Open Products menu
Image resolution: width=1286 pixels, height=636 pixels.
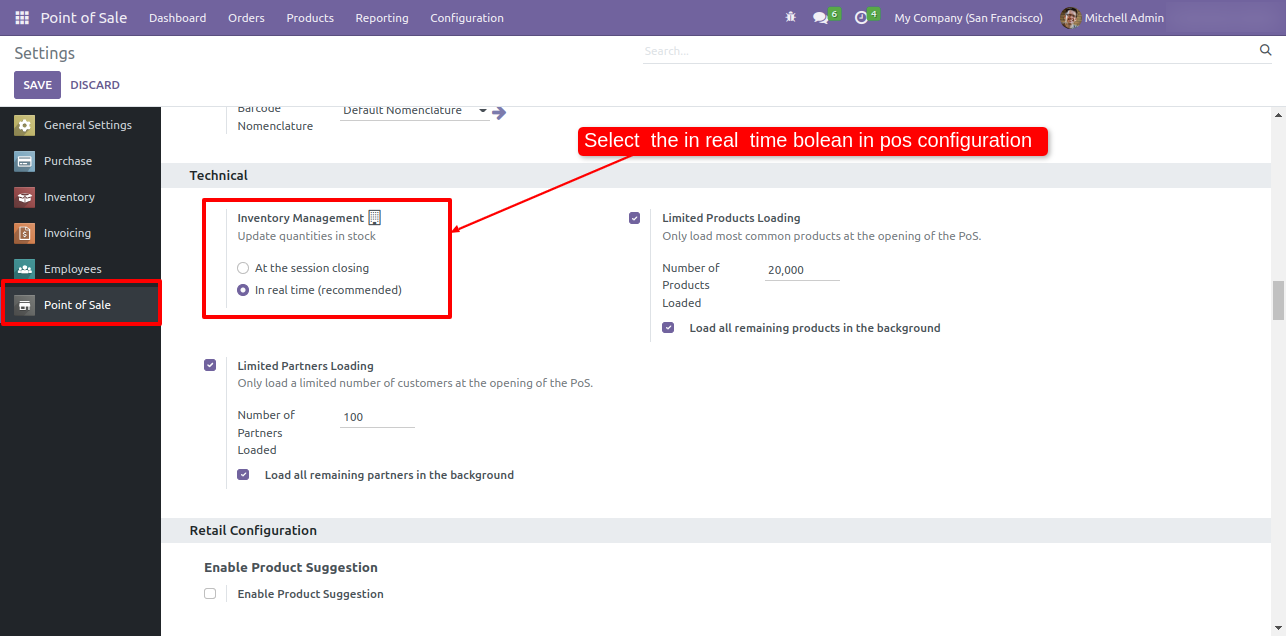click(310, 18)
